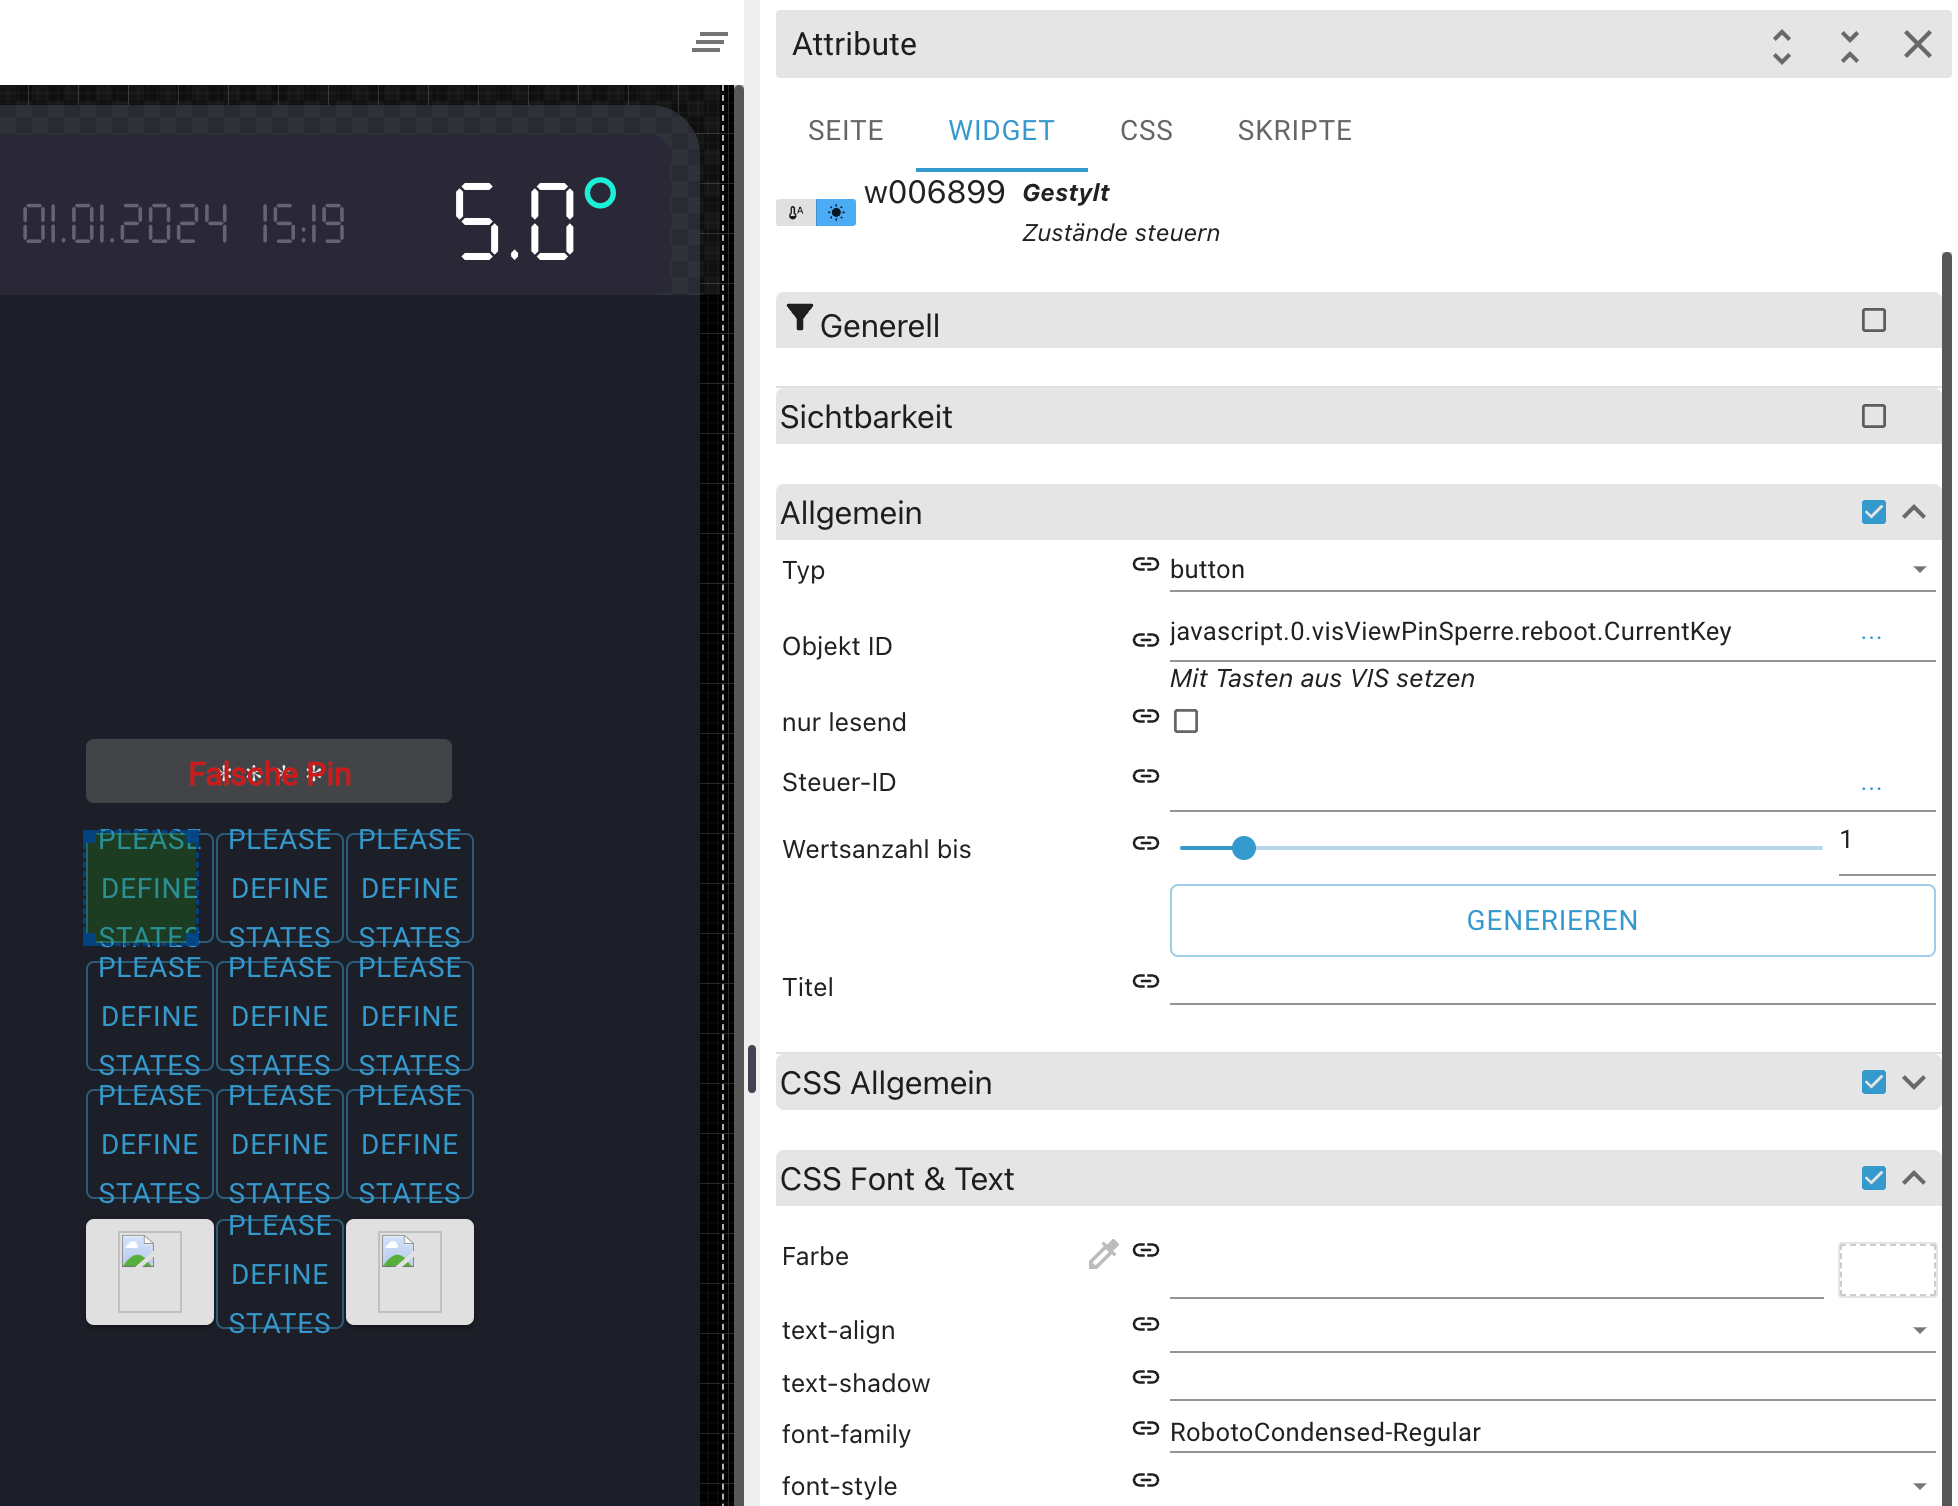Open the Typ dropdown showing button
This screenshot has height=1506, width=1958.
click(1552, 570)
